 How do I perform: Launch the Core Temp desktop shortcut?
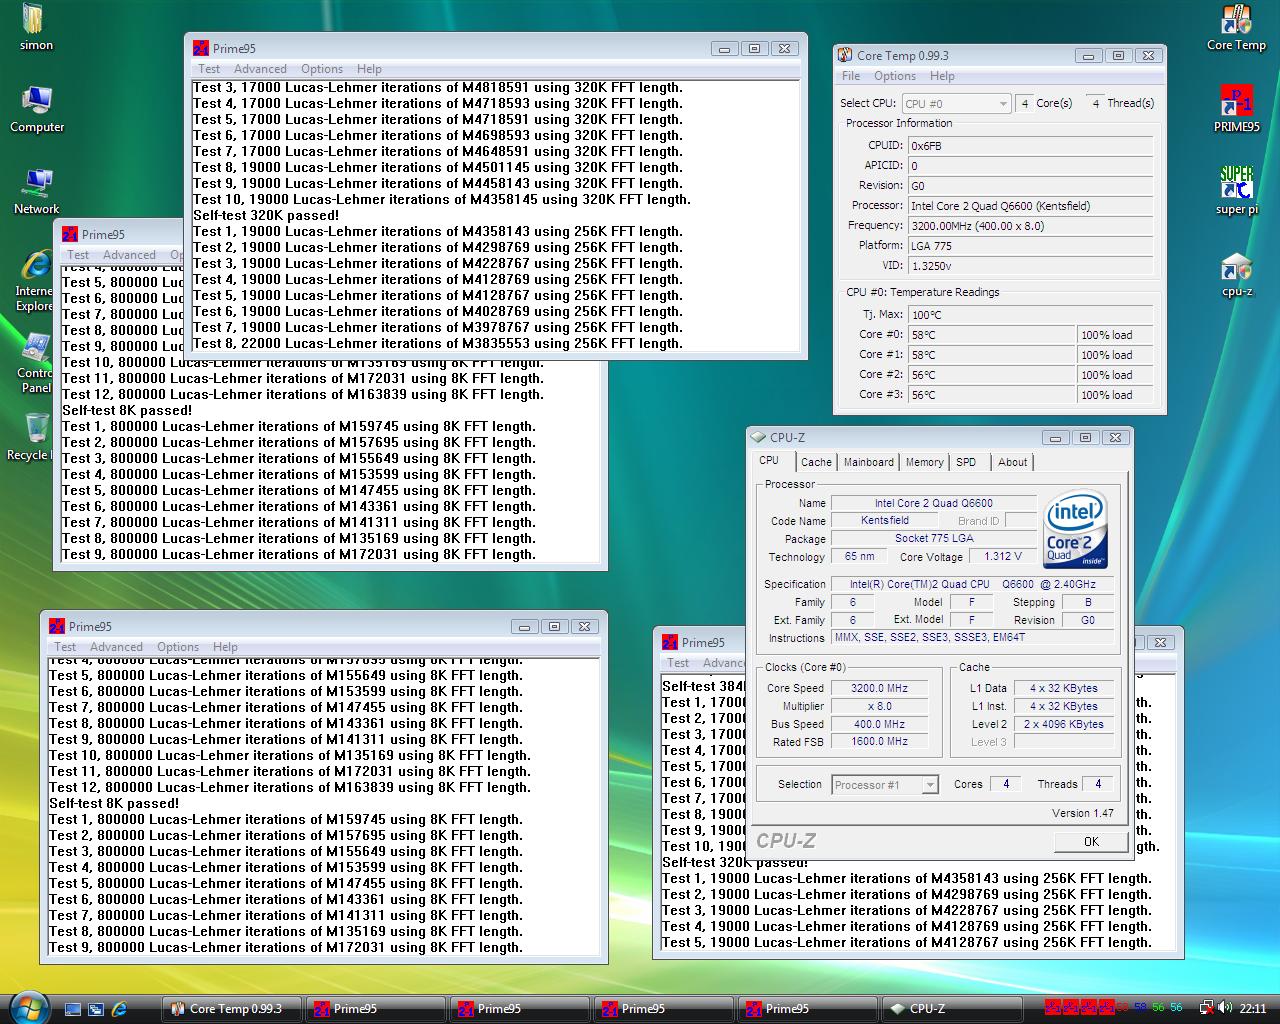pyautogui.click(x=1236, y=27)
